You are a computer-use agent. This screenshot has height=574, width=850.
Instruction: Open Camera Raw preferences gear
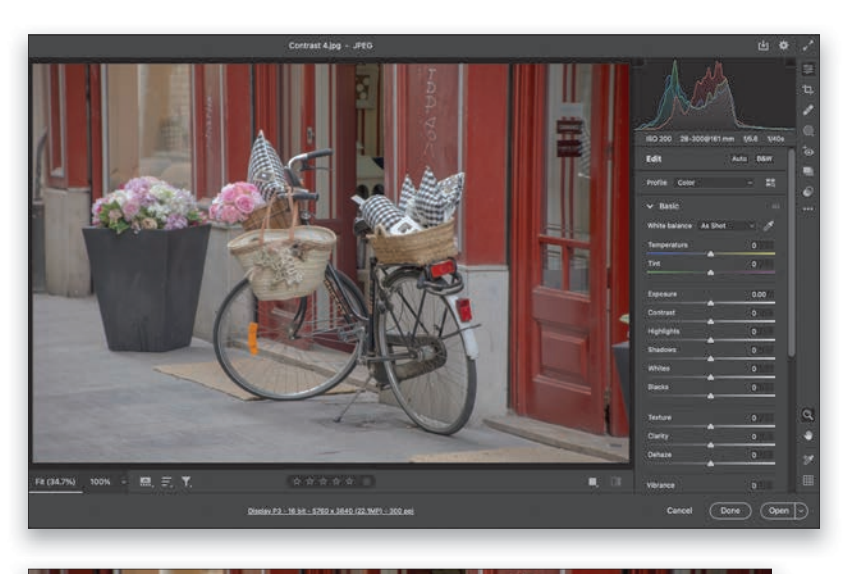[784, 46]
